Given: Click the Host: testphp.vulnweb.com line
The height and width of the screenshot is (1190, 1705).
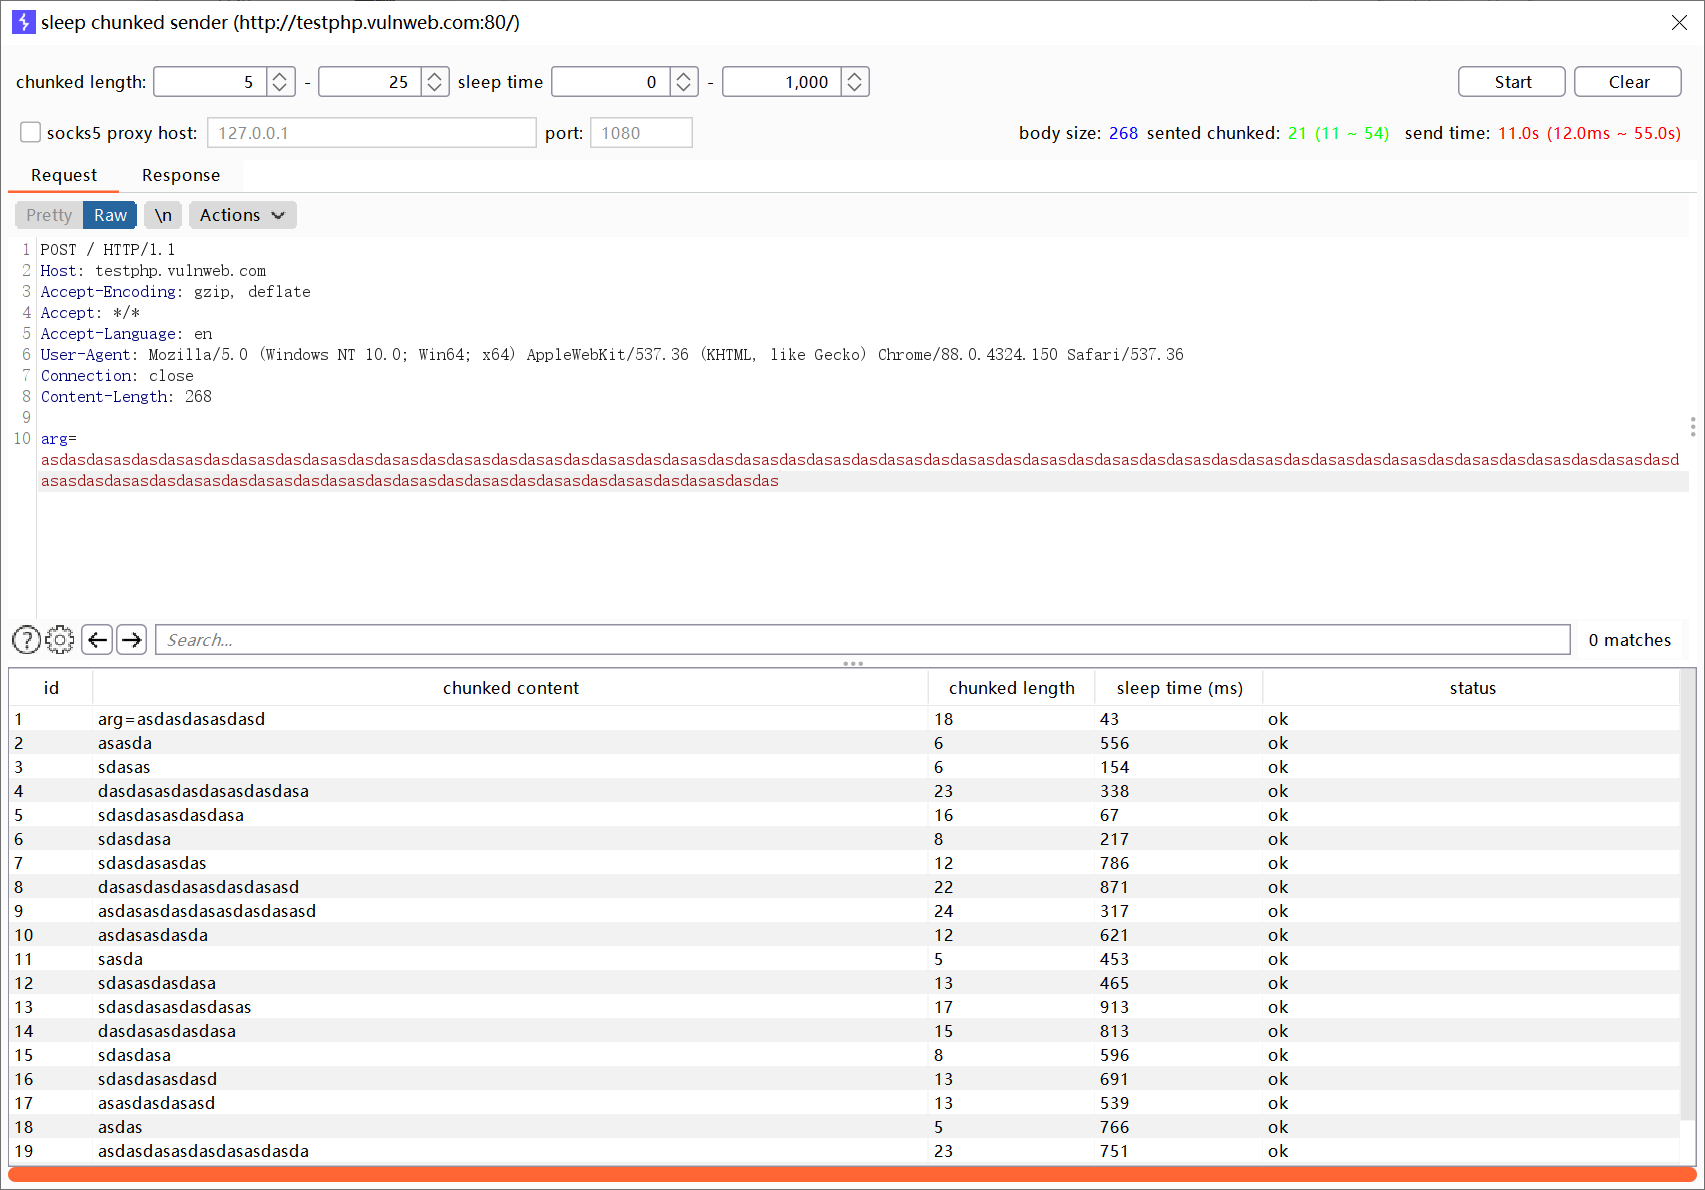Looking at the screenshot, I should [153, 271].
